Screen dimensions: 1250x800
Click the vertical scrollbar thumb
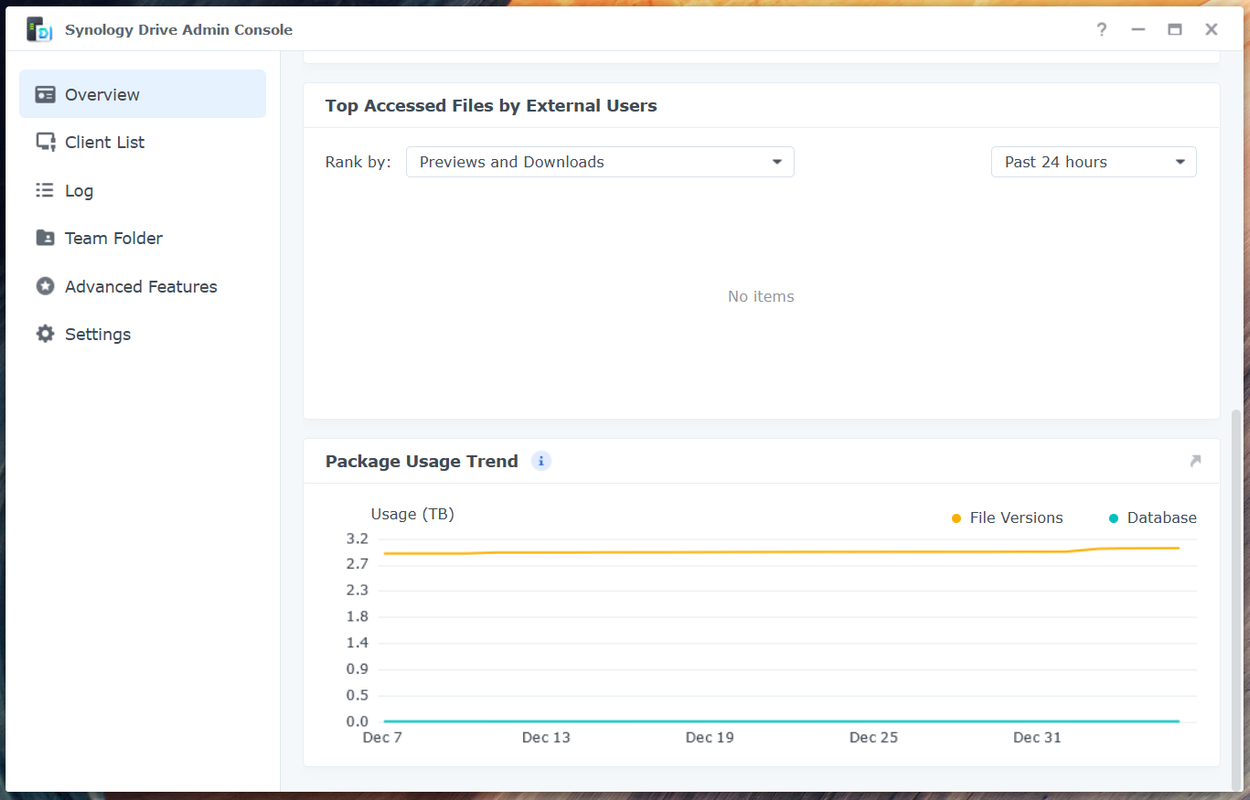1236,597
